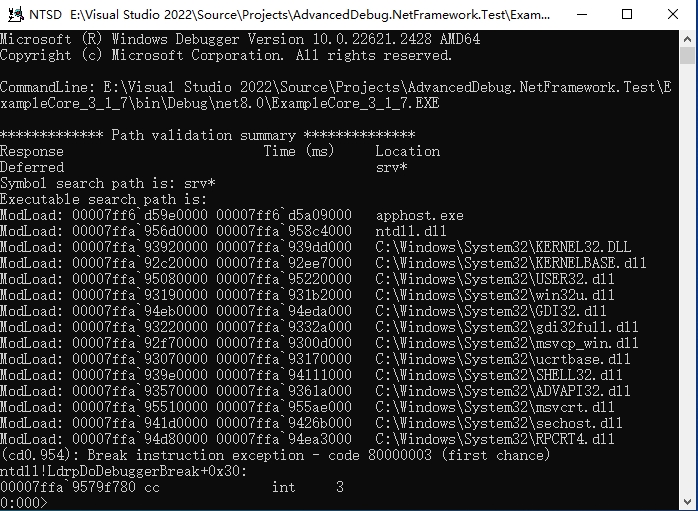Click RPCRT4 base address 00007ffa`94d80000
Viewport: 698px width, 511px height.
[x=140, y=439]
